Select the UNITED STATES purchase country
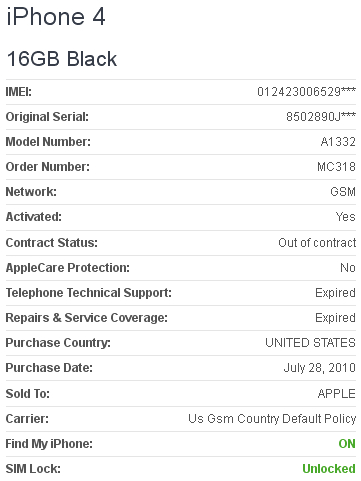The image size is (361, 481). 310,343
